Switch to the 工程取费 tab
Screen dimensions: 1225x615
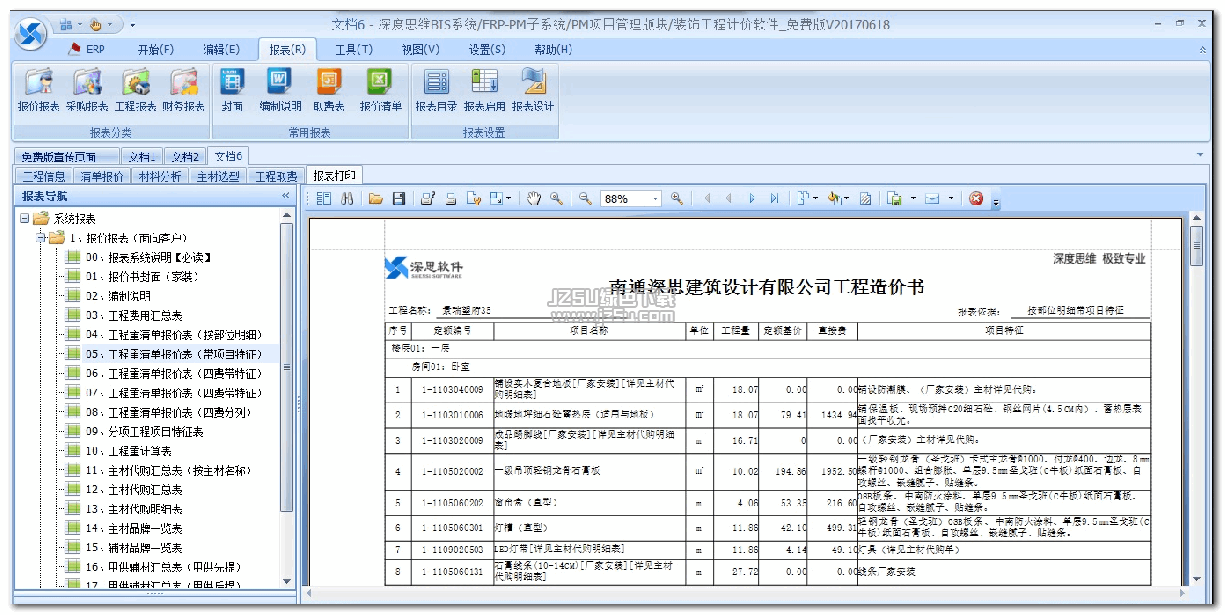(x=276, y=176)
